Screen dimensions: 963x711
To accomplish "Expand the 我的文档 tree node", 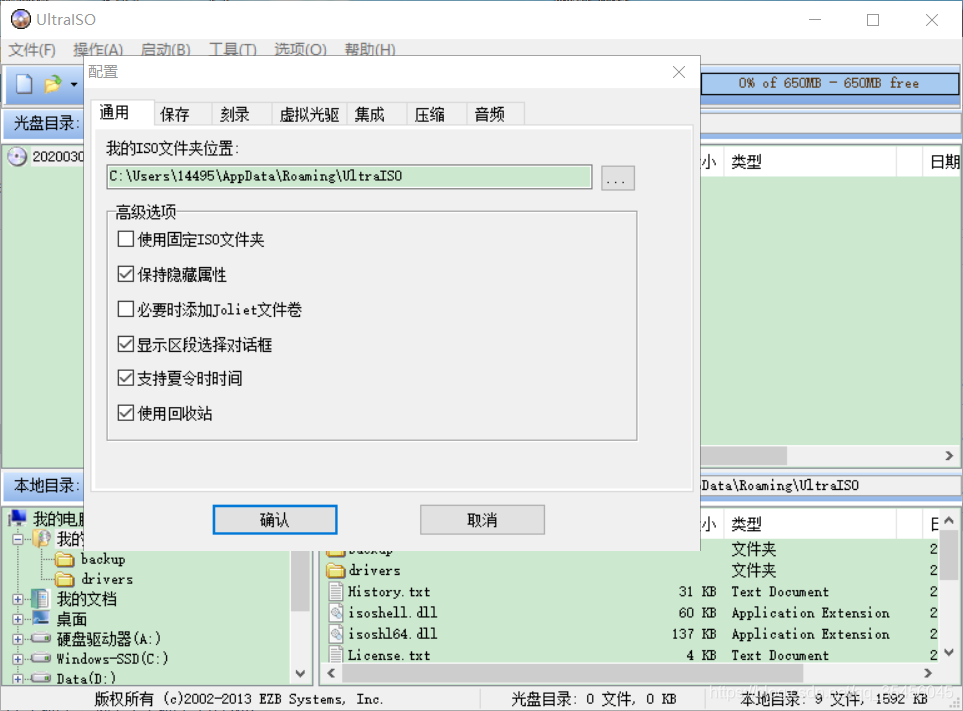I will coord(18,599).
